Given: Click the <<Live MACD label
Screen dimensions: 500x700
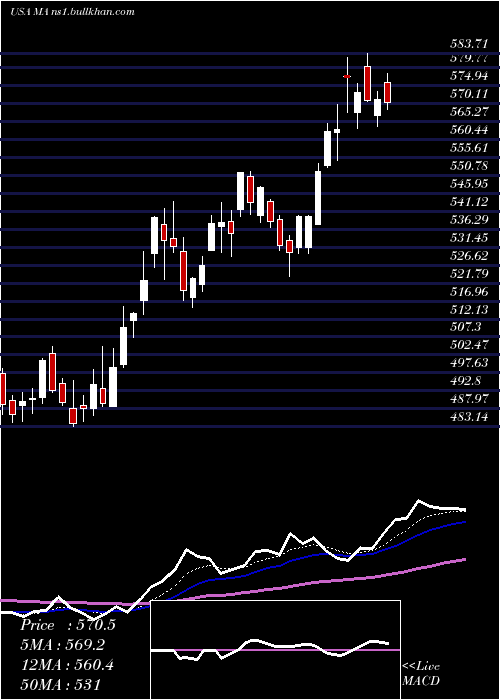Looking at the screenshot, I should (x=421, y=673).
